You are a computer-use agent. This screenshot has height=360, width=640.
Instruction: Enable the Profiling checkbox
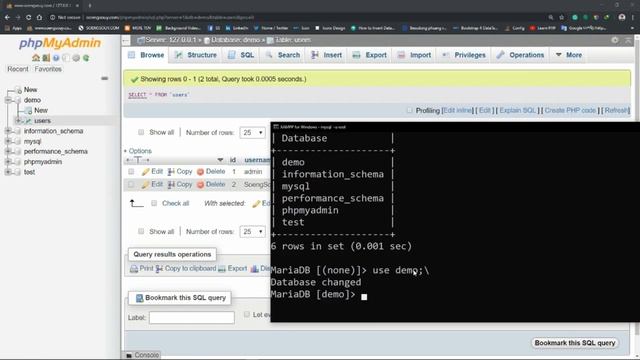click(x=409, y=110)
